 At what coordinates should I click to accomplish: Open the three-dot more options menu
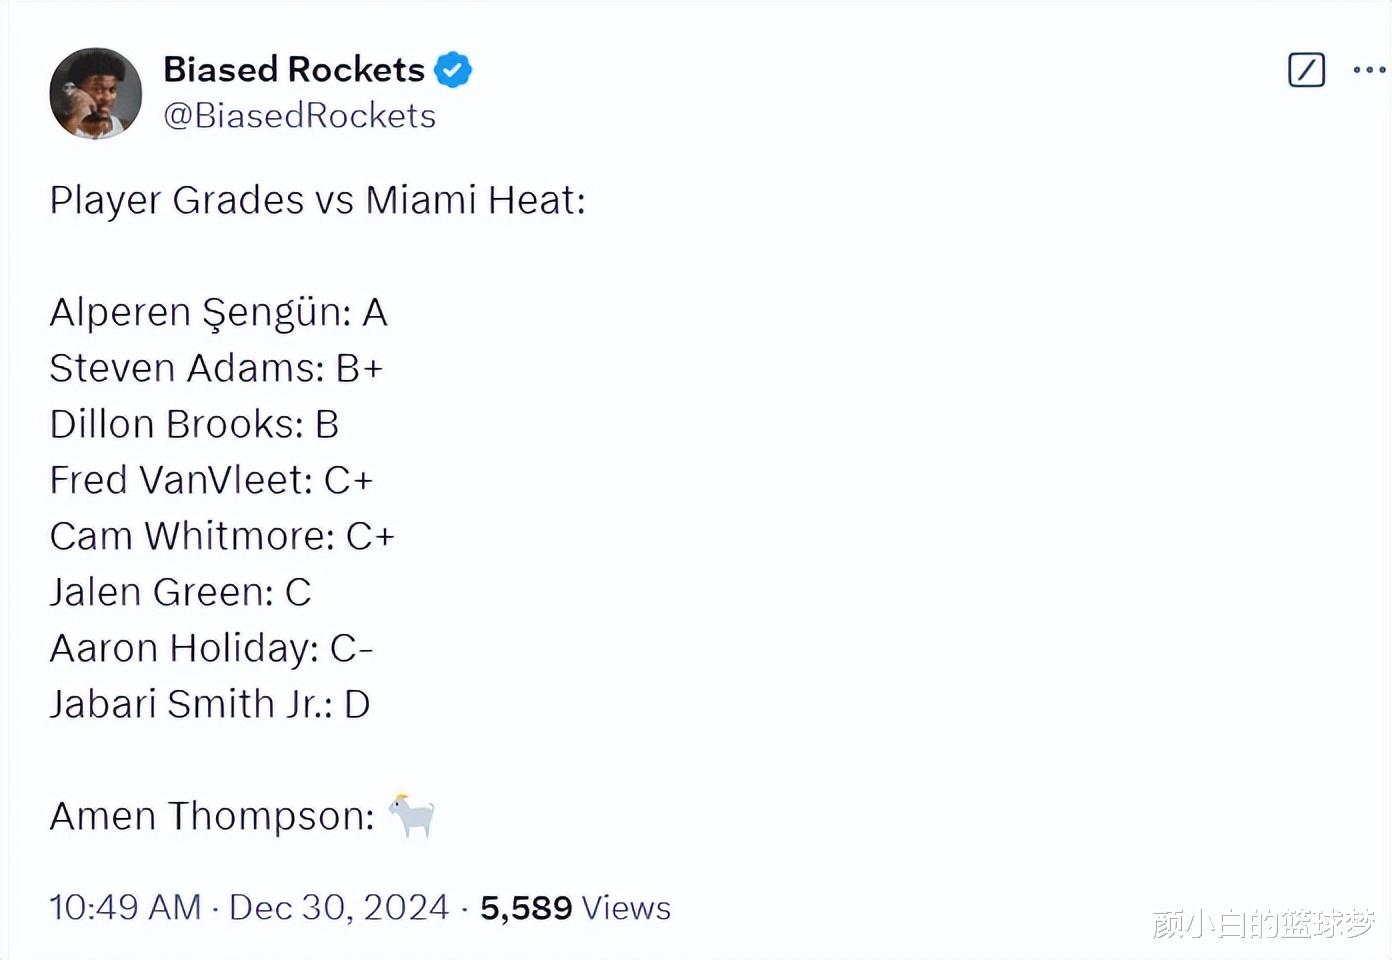pos(1369,70)
